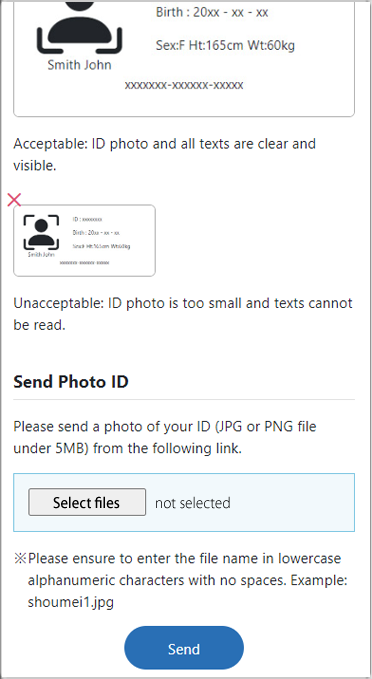372x679 pixels.
Task: Click the 'Please send a photo of your ID' instruction
Action: coord(165,437)
